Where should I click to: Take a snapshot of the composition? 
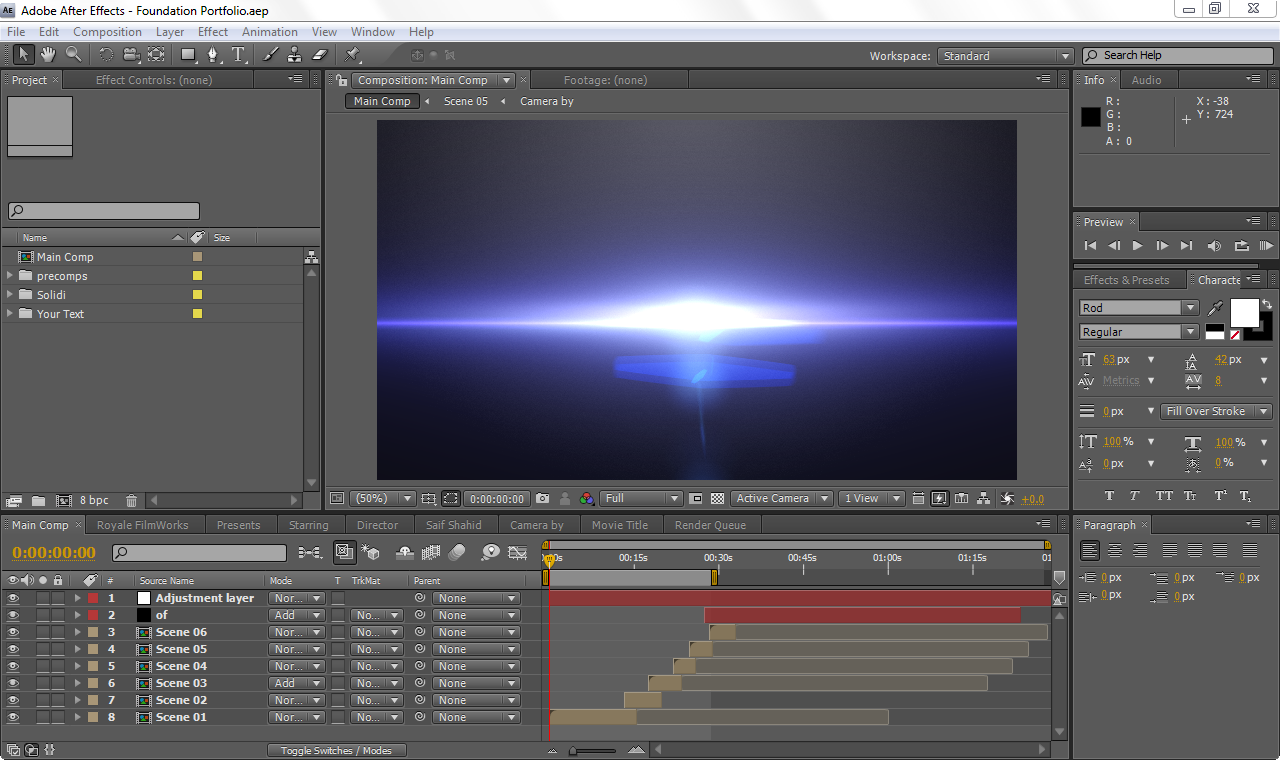tap(542, 497)
